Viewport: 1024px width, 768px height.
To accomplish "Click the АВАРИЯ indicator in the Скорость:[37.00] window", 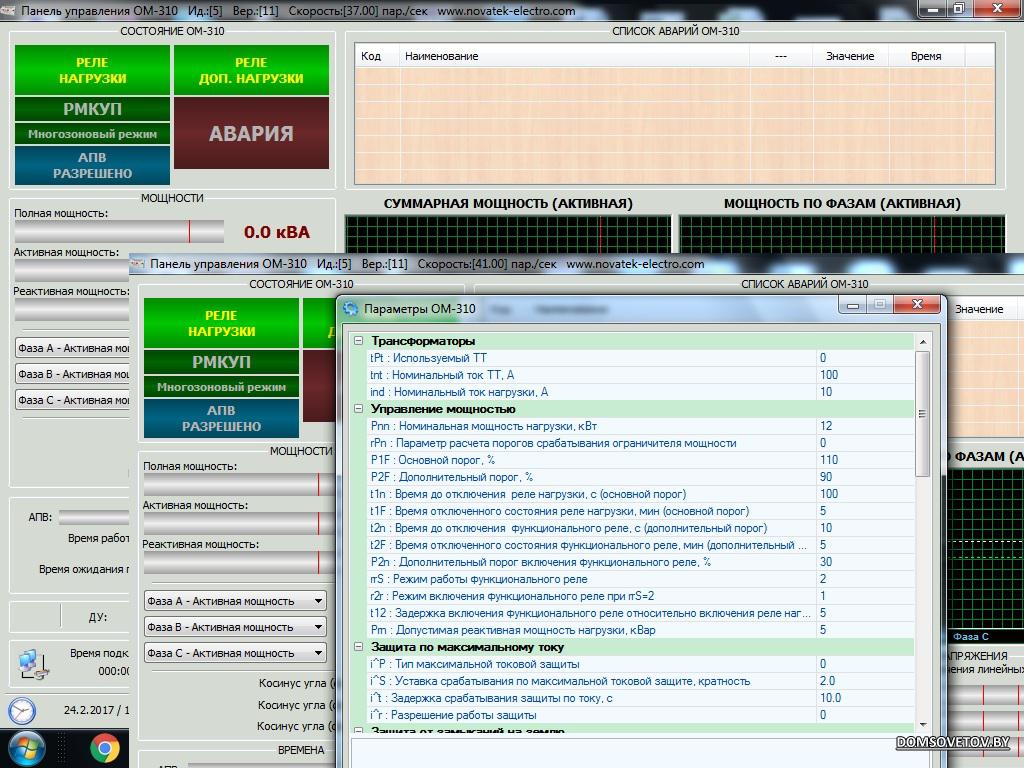I will 251,134.
